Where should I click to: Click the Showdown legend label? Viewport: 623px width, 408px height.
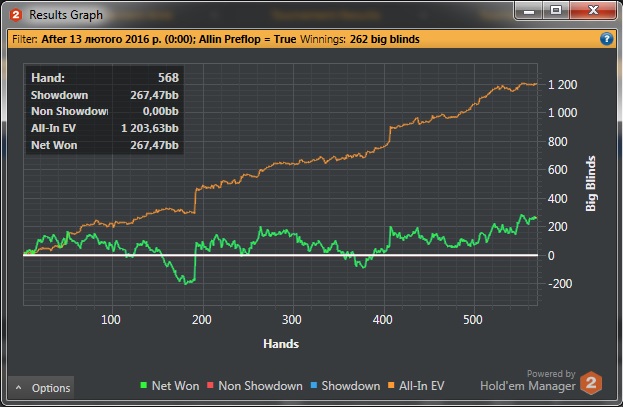pyautogui.click(x=350, y=386)
